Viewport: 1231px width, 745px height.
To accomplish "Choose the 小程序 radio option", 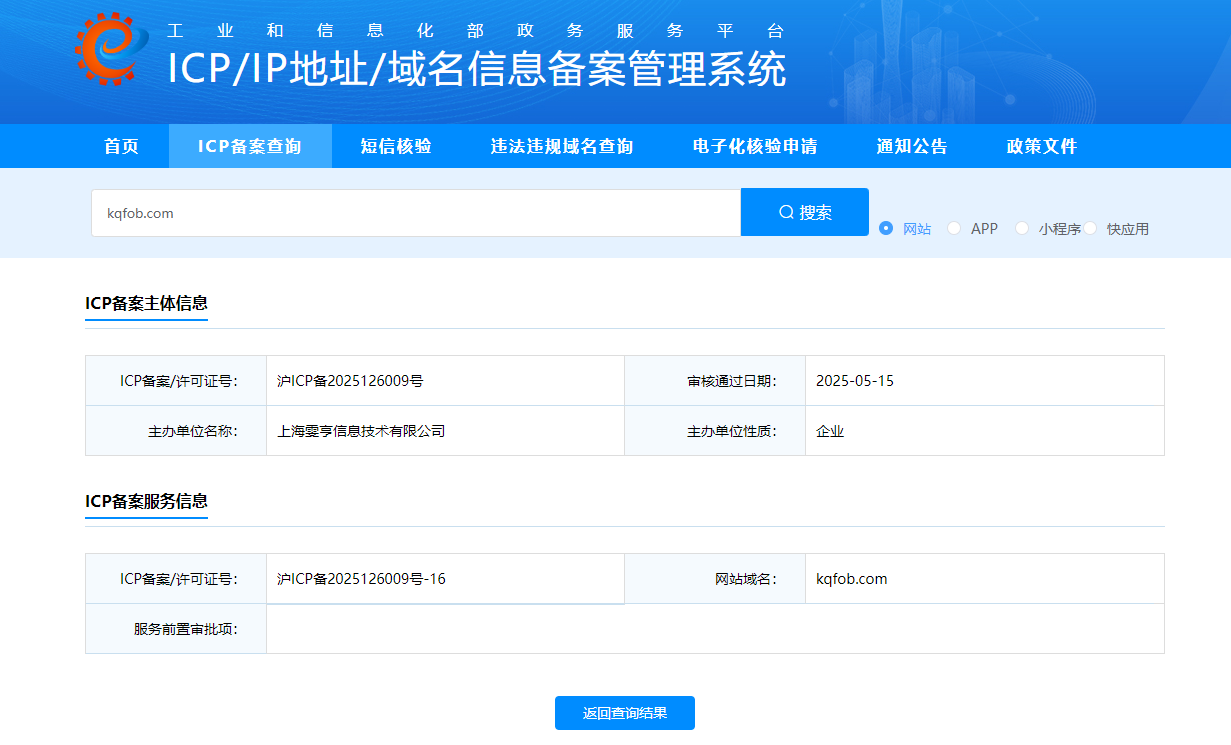I will [1048, 229].
